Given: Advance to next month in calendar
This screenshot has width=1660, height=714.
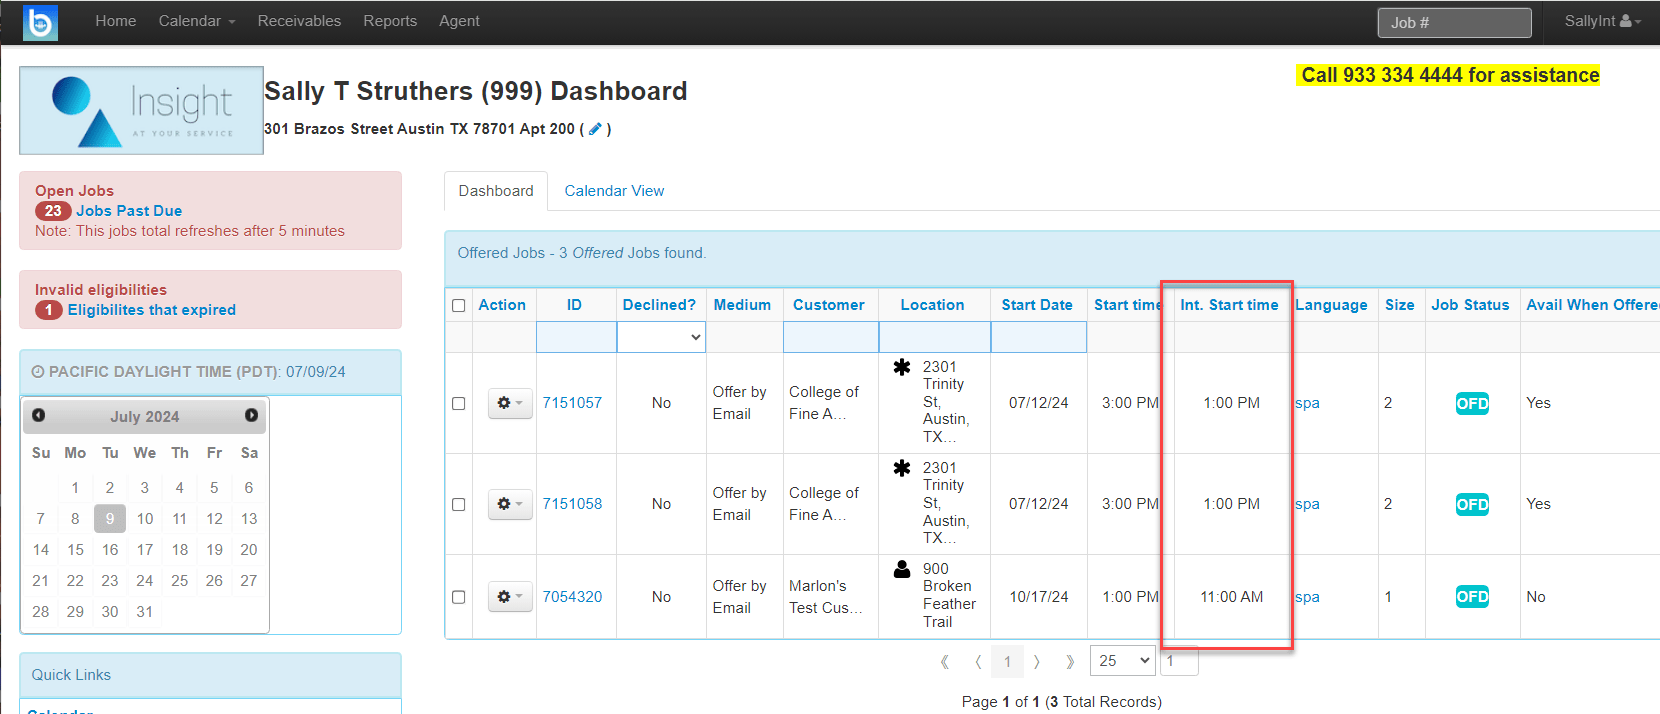Looking at the screenshot, I should (251, 415).
